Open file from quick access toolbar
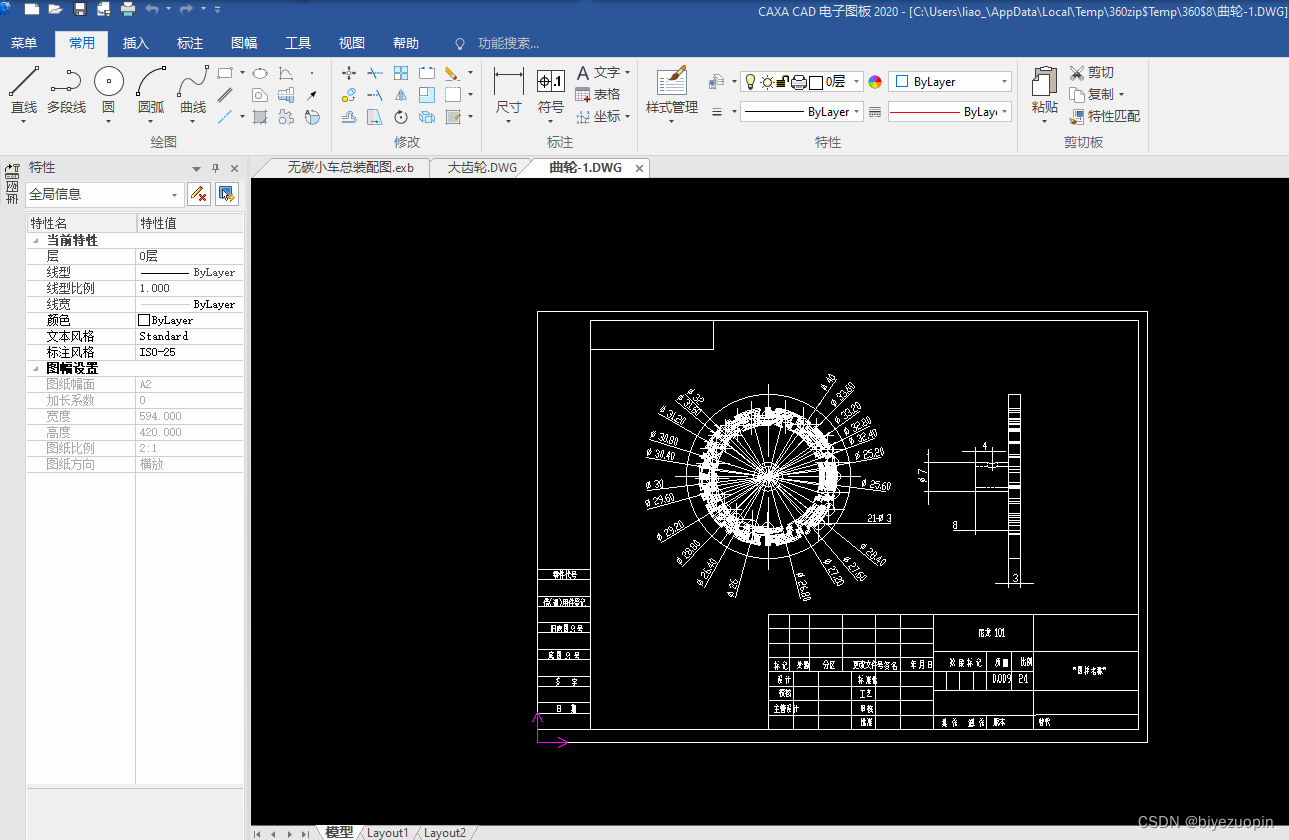The image size is (1289, 840). [x=55, y=9]
